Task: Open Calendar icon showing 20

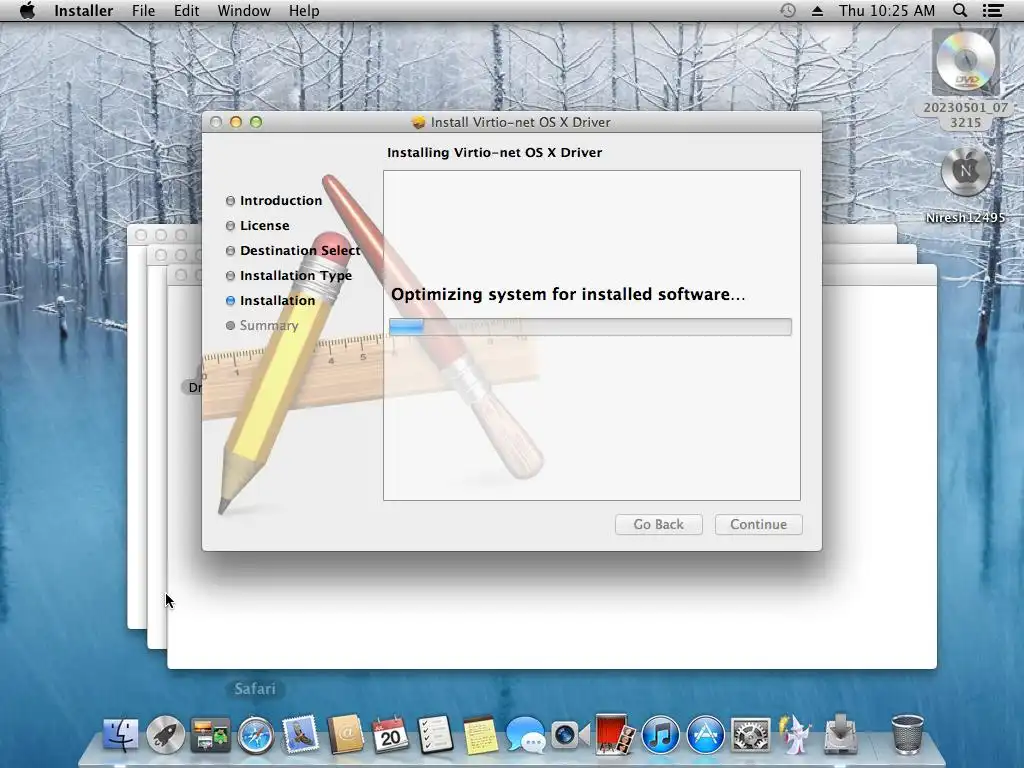Action: [390, 735]
